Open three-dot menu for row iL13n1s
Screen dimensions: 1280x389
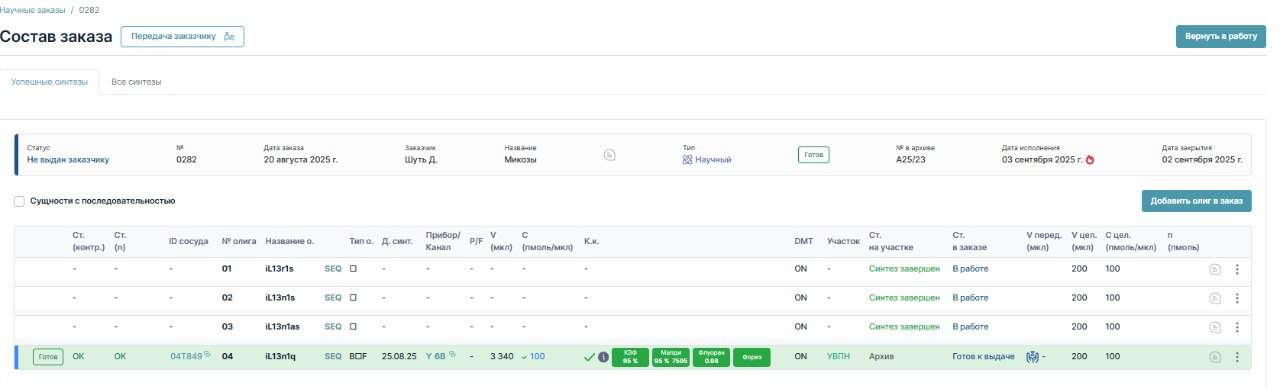(1237, 298)
